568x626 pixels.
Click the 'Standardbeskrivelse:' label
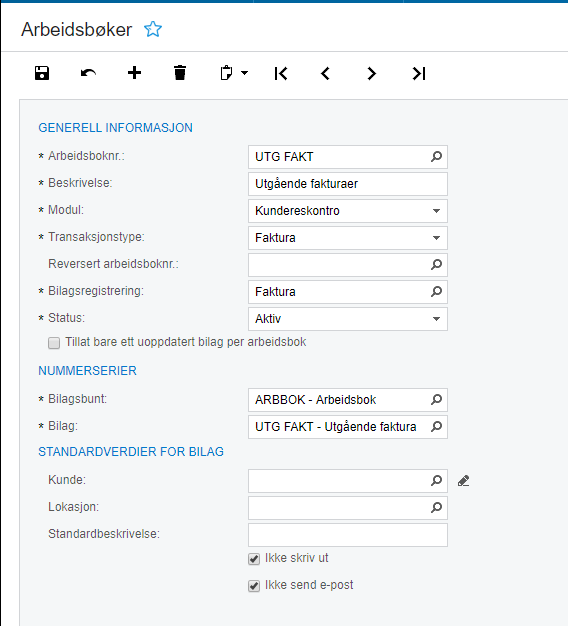click(104, 534)
